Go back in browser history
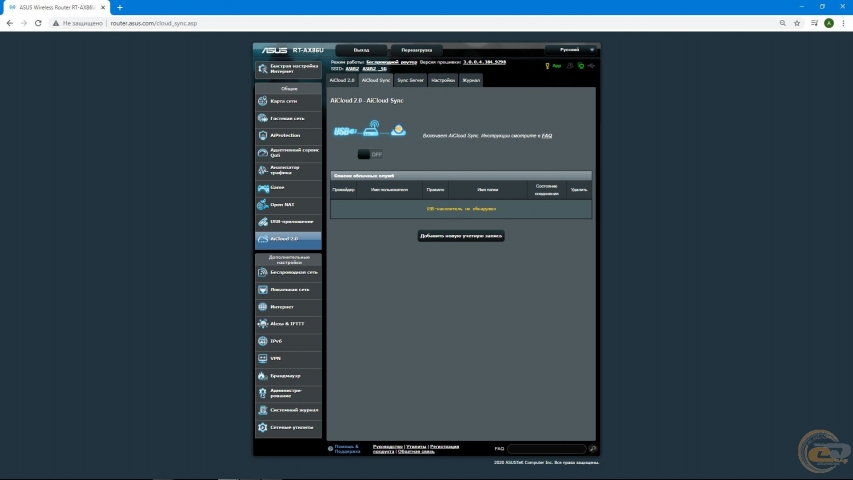853x480 pixels. click(10, 23)
